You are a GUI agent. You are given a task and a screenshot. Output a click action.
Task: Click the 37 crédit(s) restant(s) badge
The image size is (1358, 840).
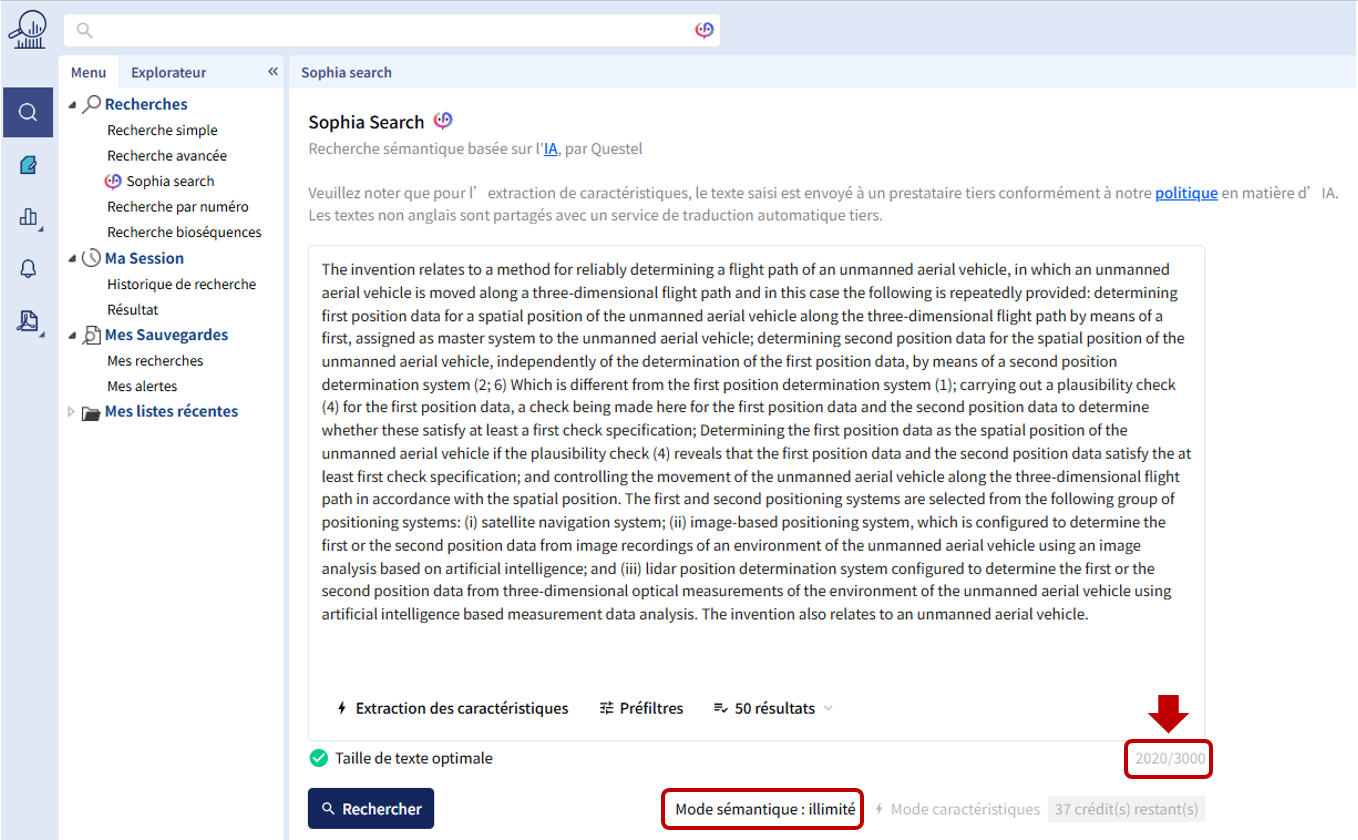point(1126,809)
